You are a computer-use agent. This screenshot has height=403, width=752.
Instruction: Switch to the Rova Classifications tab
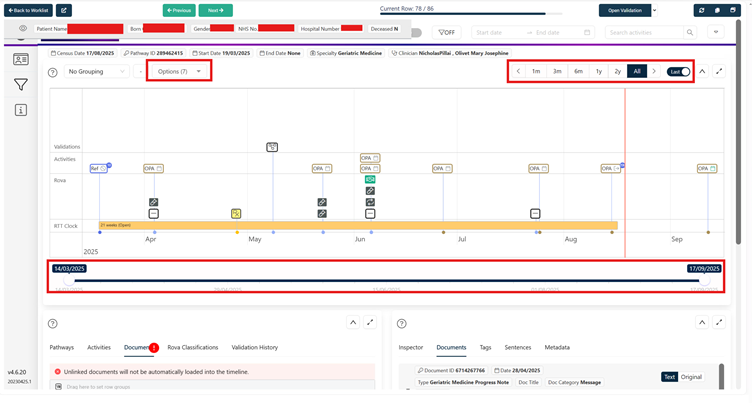[x=192, y=347]
